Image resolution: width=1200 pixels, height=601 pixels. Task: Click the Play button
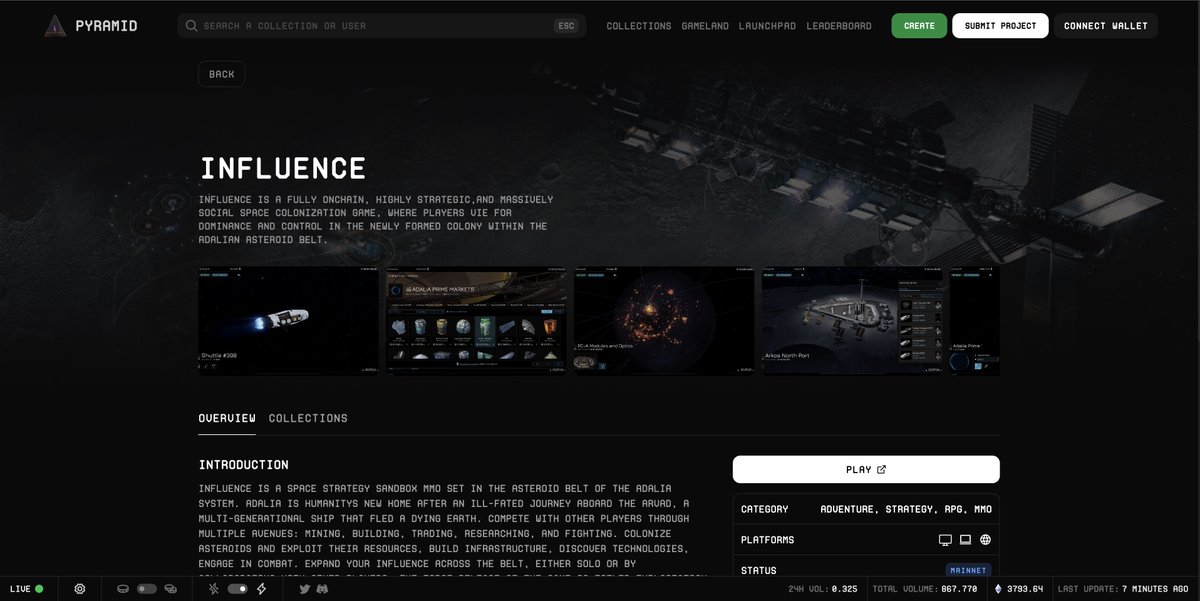(866, 469)
